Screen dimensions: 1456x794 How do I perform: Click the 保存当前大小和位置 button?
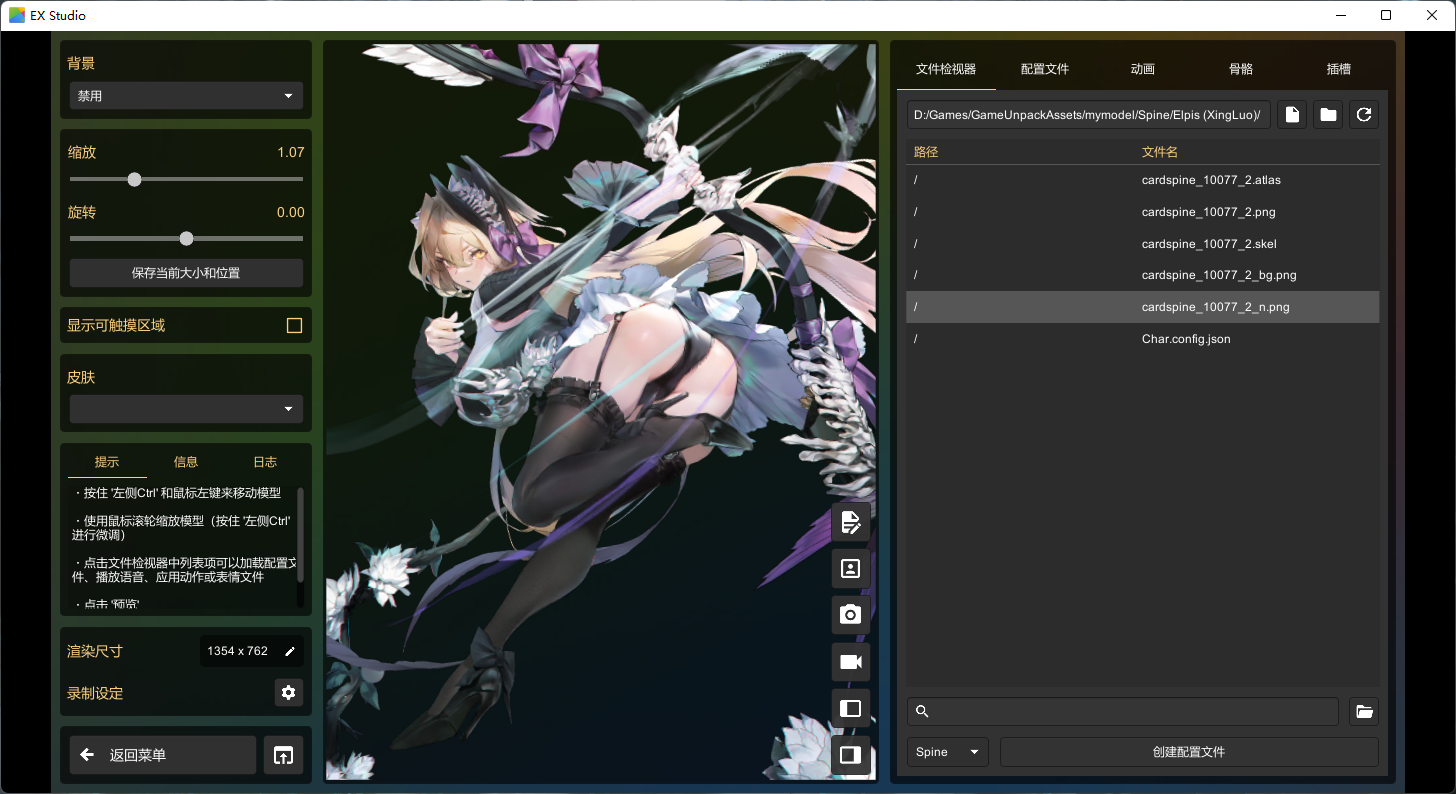(186, 273)
